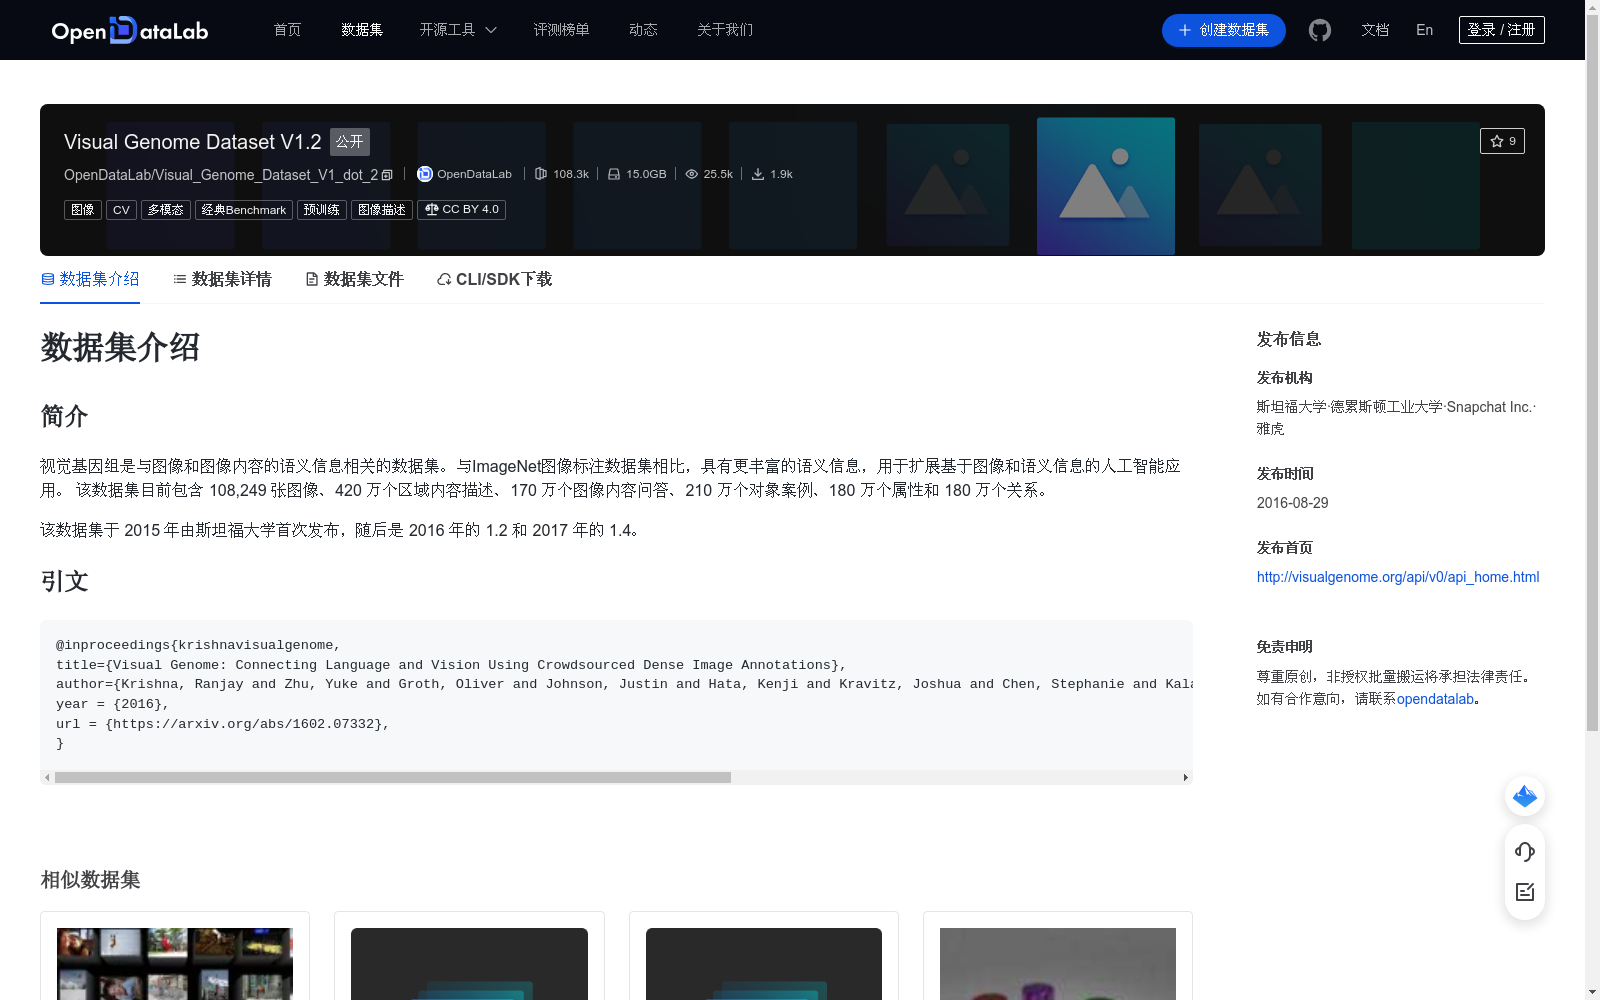
Task: Open 动态 in navigation bar
Action: tap(643, 30)
